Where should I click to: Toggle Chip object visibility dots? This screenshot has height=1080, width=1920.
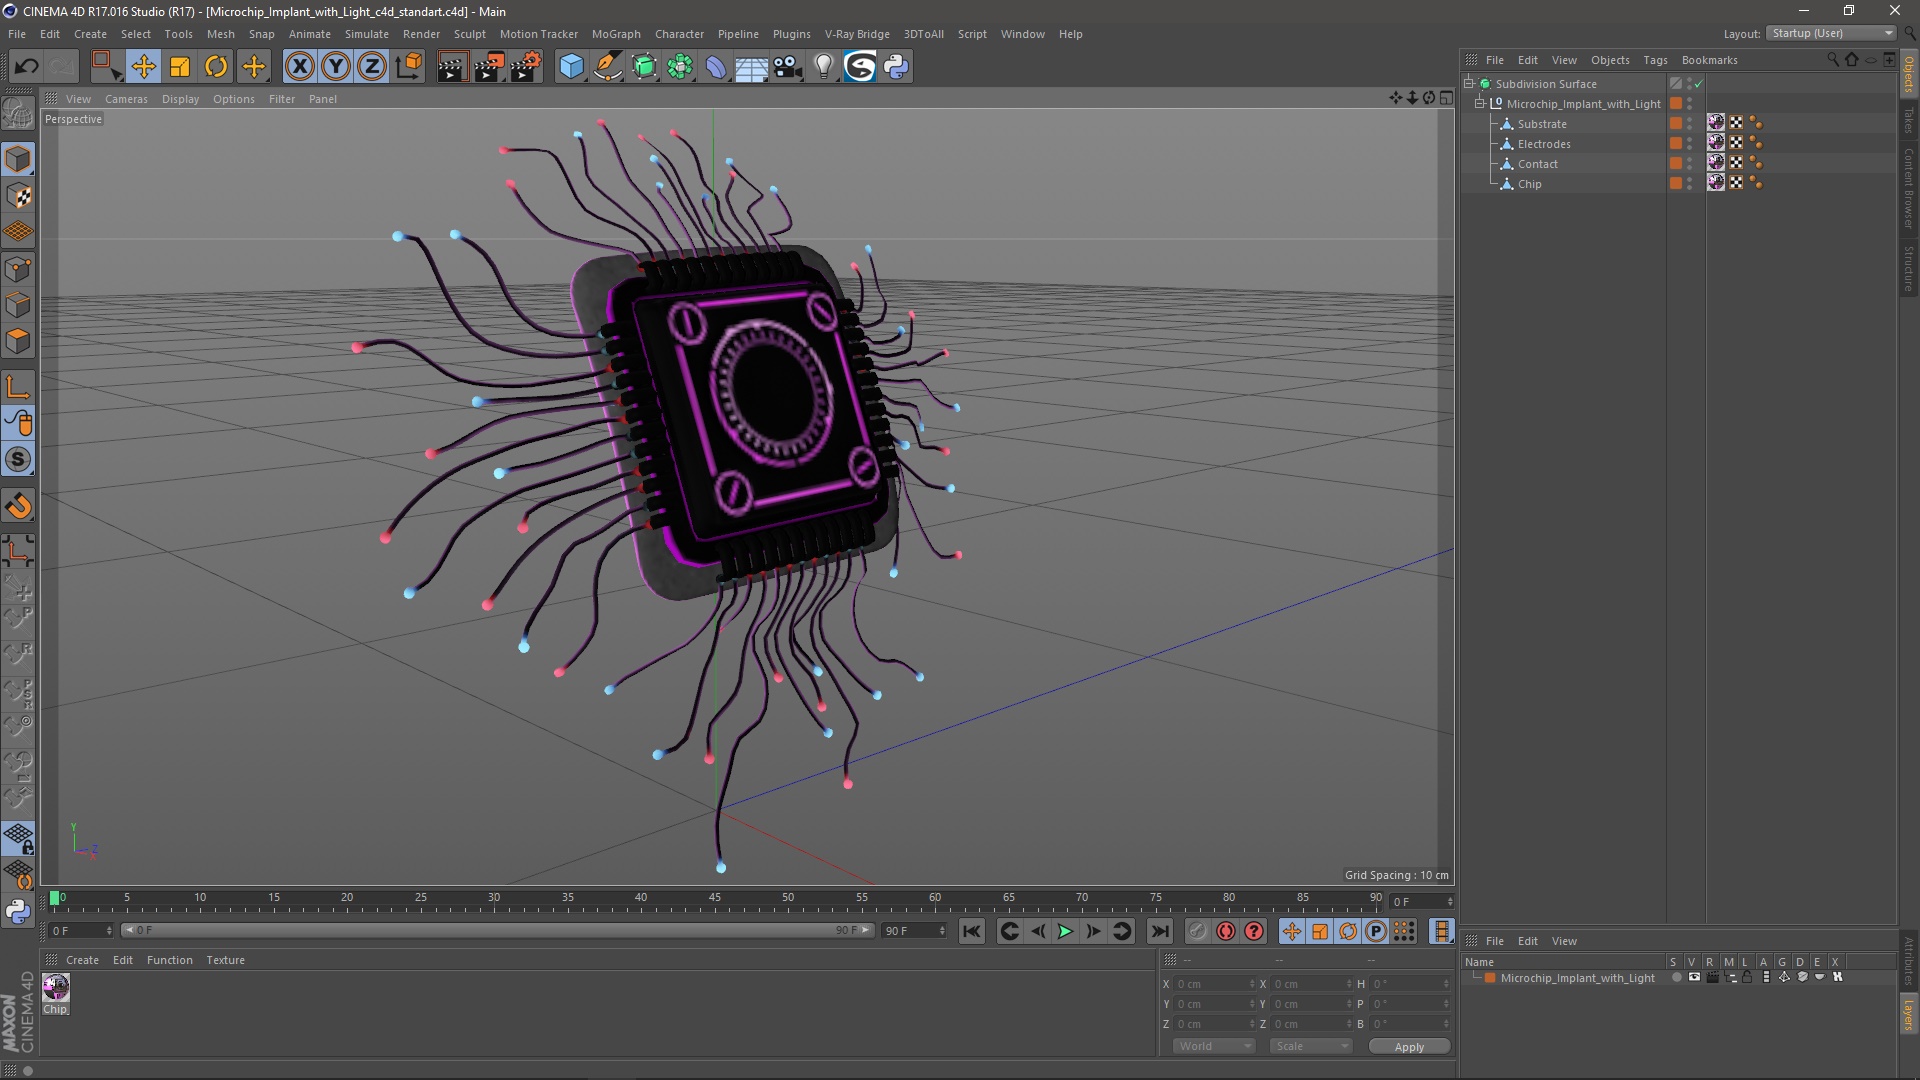click(1690, 184)
